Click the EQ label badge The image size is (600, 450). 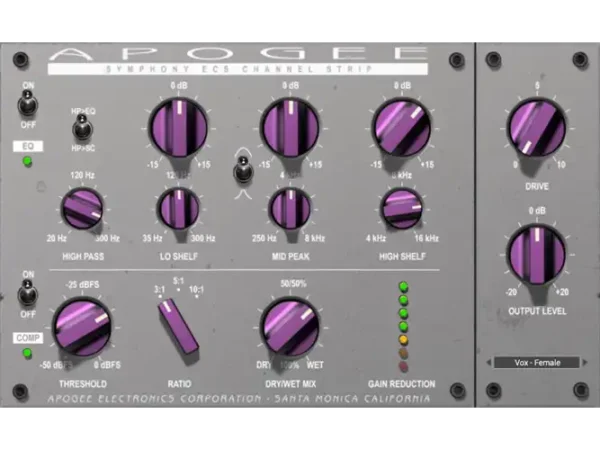[x=28, y=146]
